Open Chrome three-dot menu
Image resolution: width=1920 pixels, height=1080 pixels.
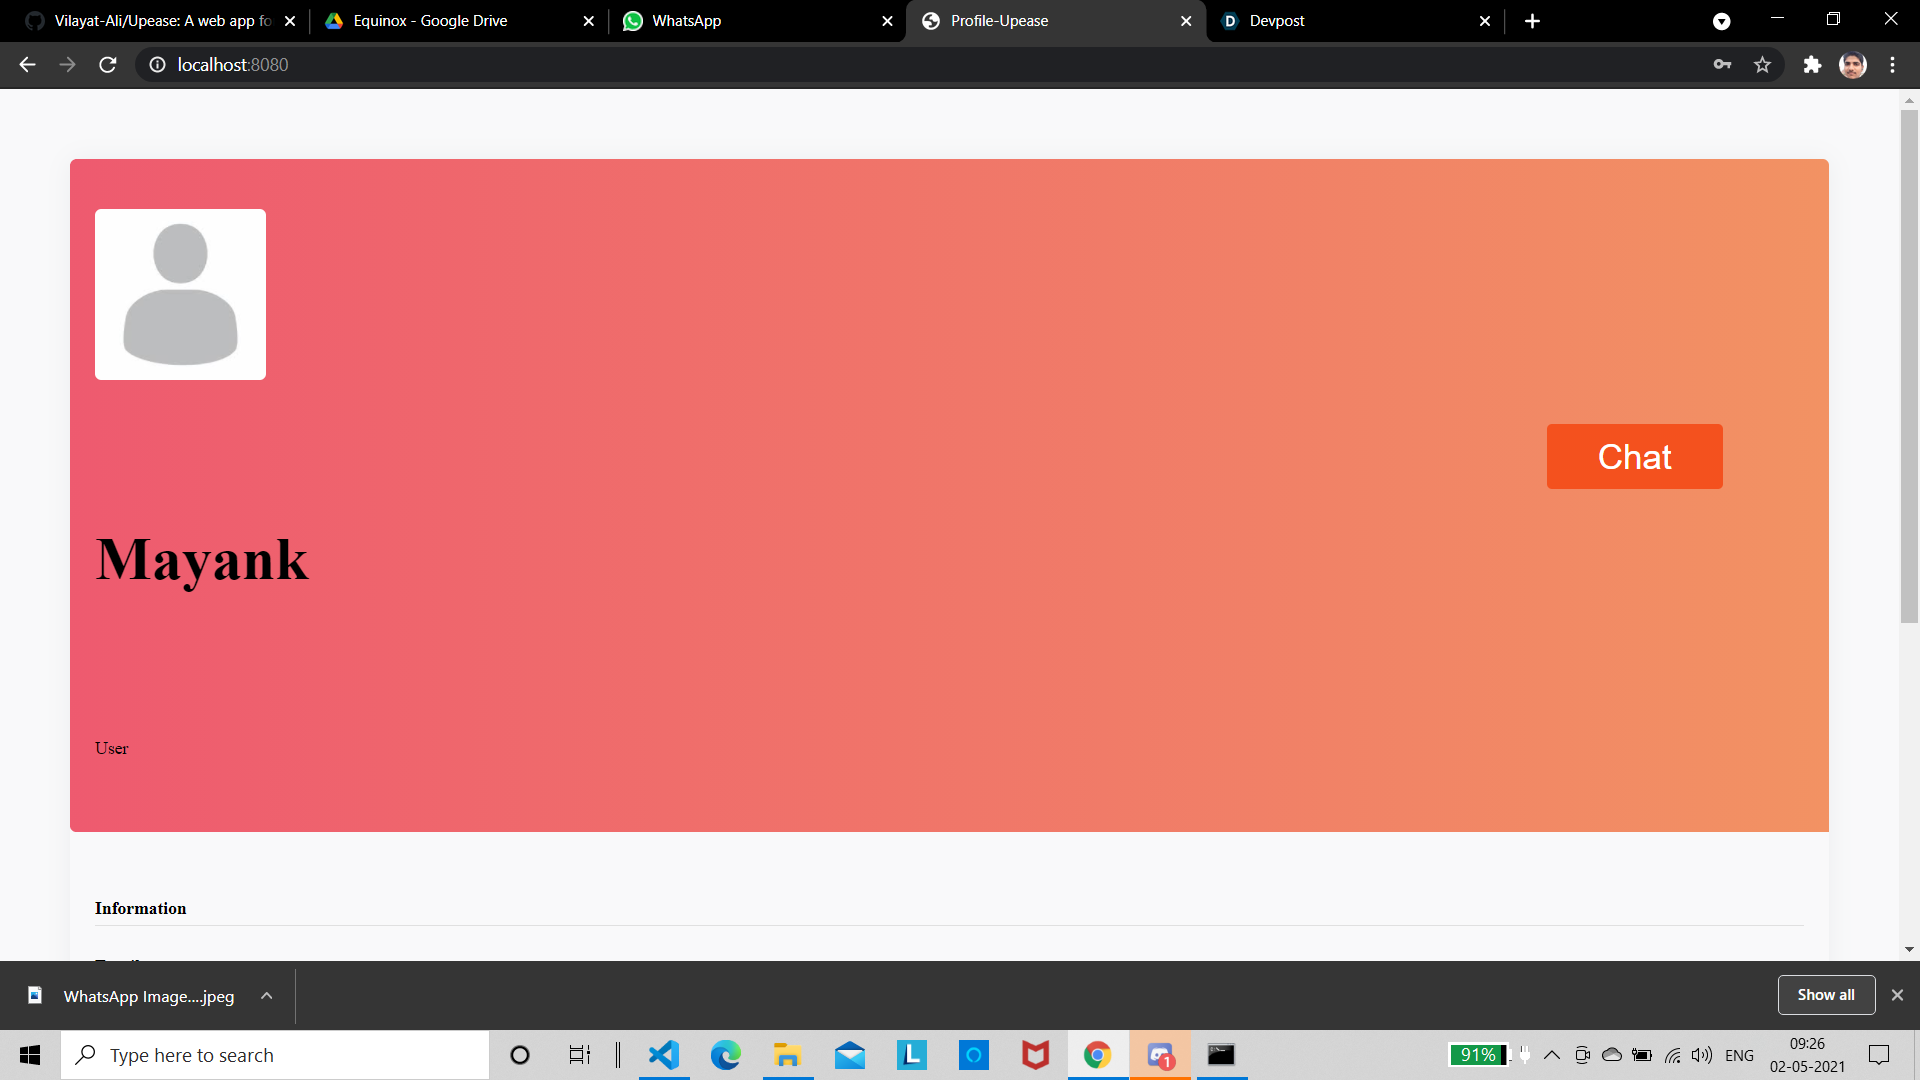point(1892,65)
